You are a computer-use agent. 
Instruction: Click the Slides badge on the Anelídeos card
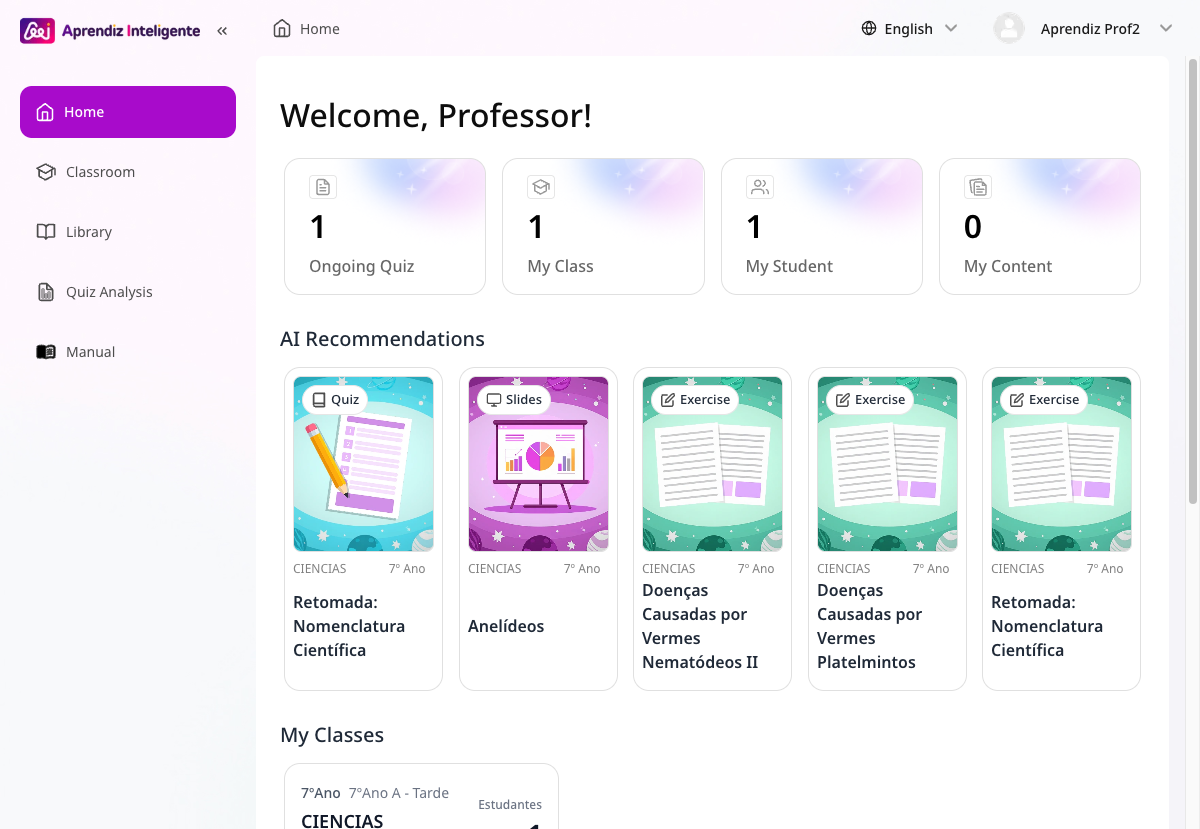point(514,399)
